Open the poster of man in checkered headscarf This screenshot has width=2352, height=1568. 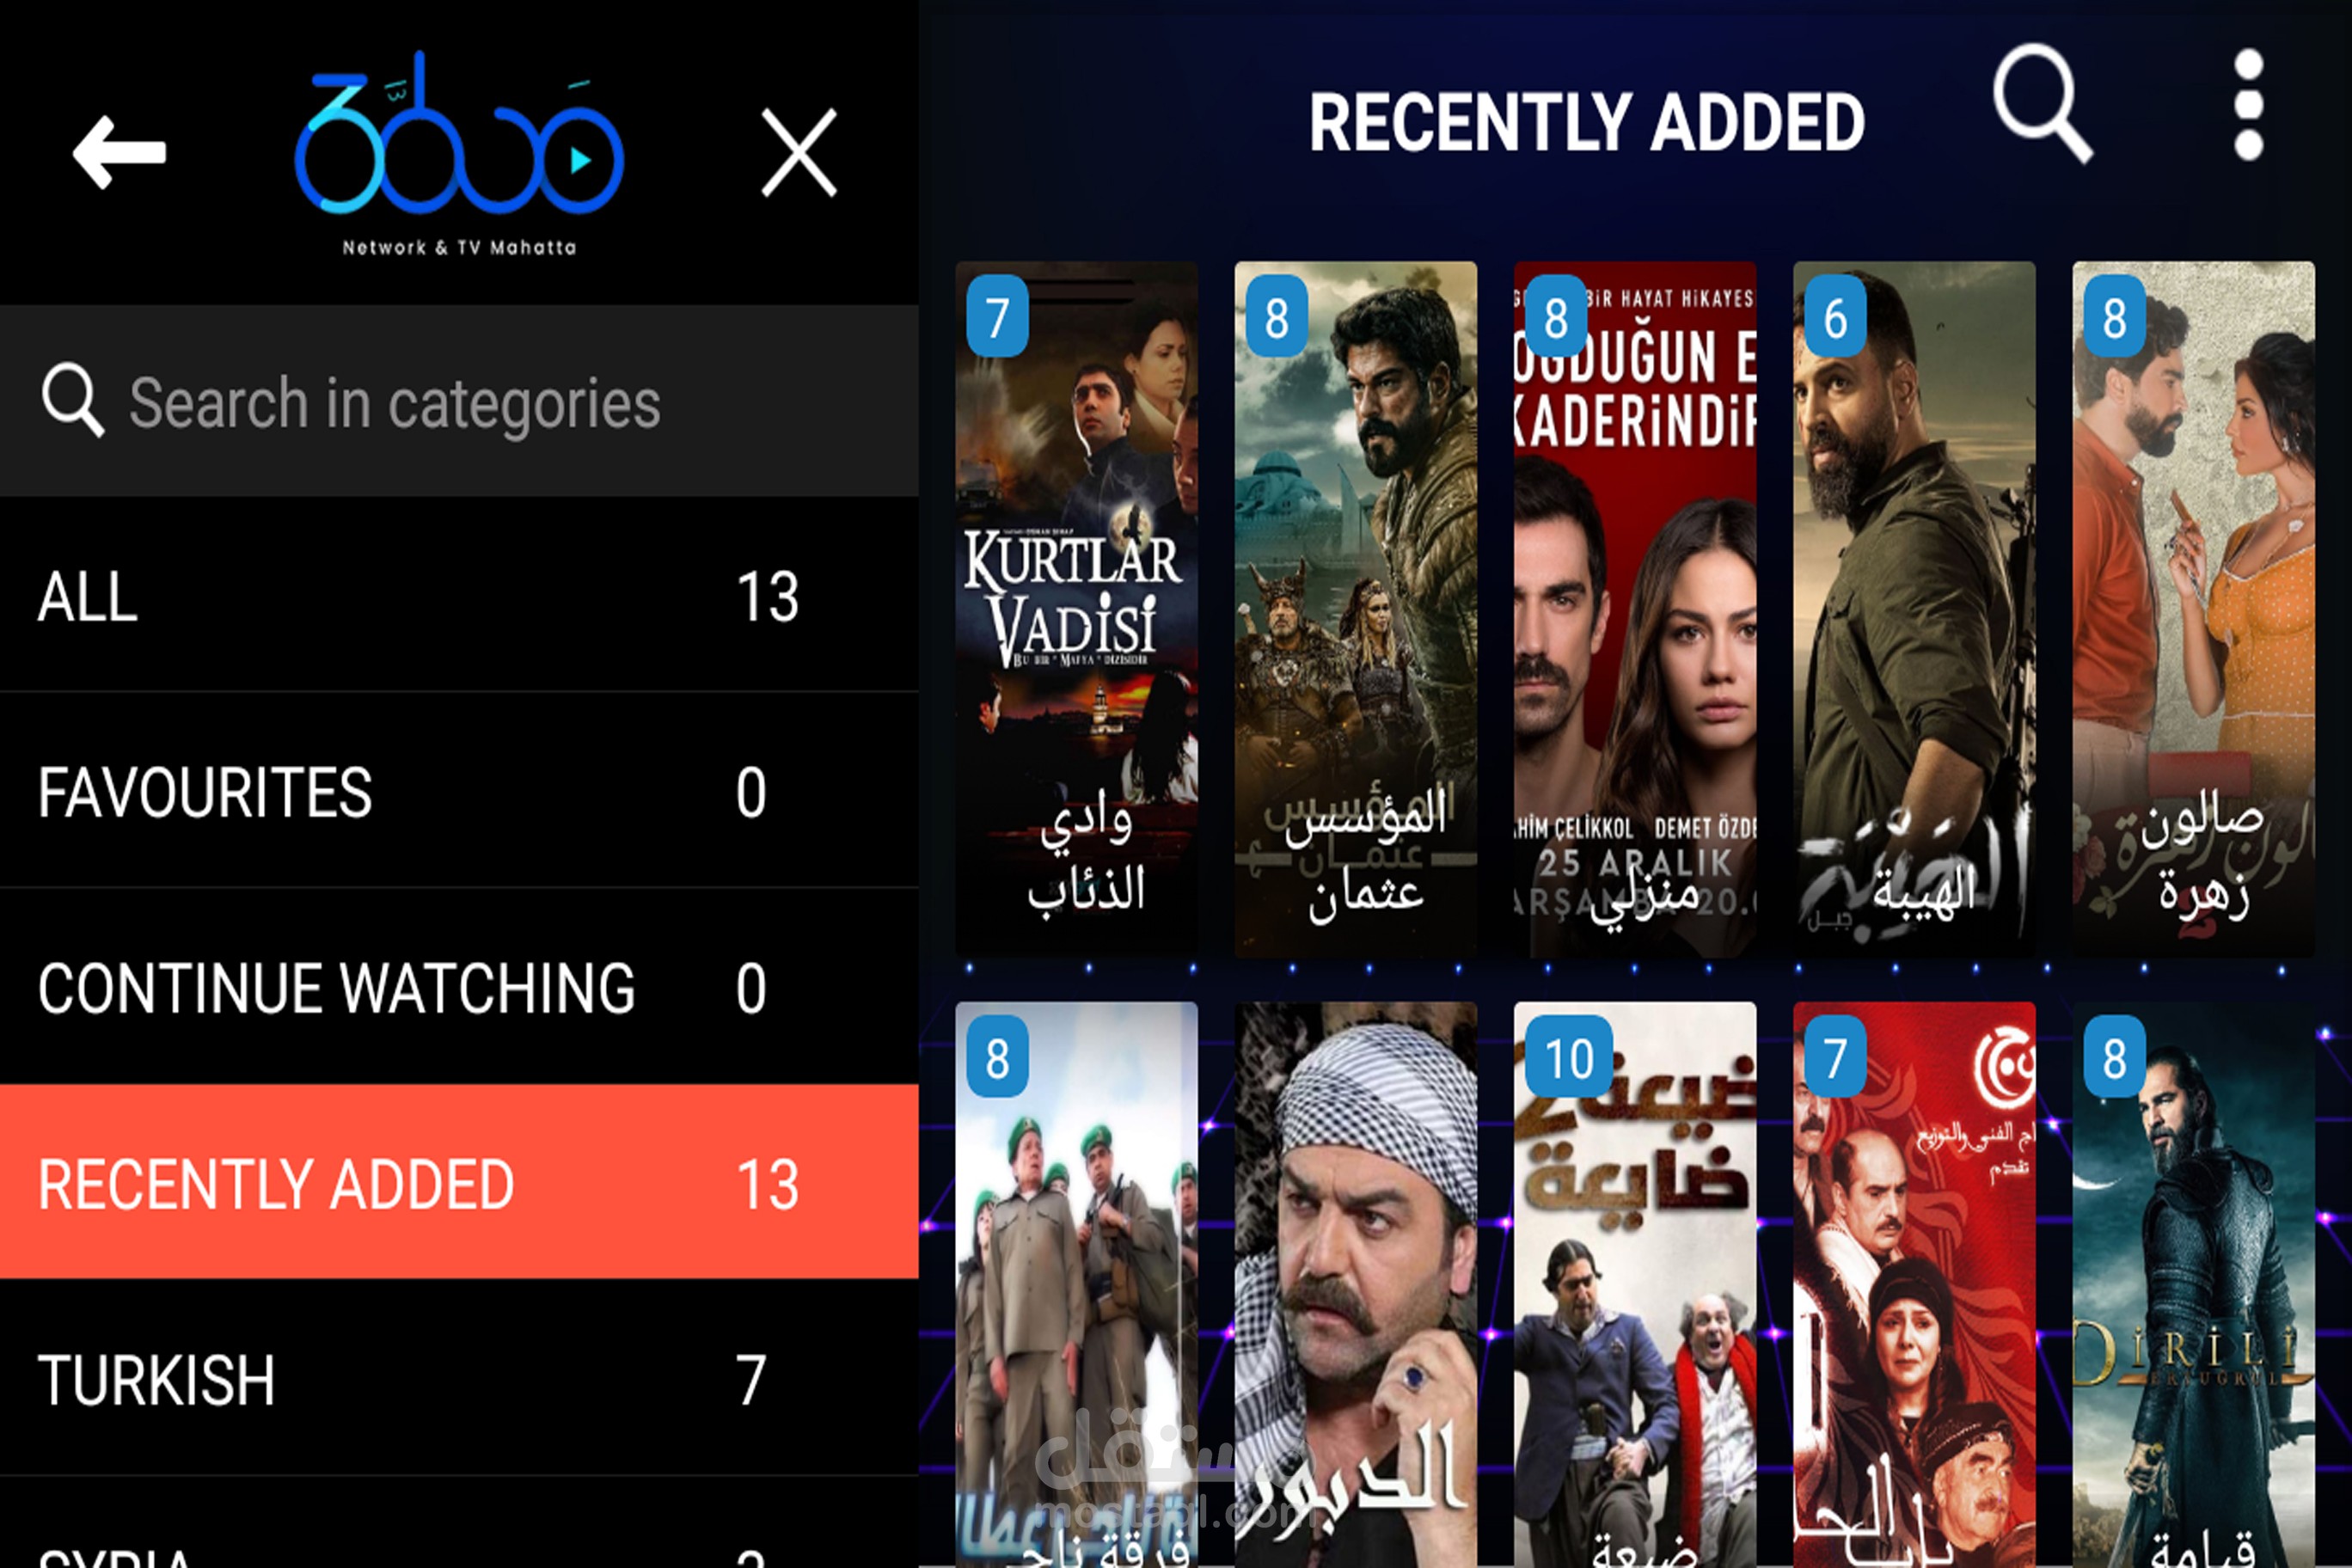click(x=1355, y=1285)
